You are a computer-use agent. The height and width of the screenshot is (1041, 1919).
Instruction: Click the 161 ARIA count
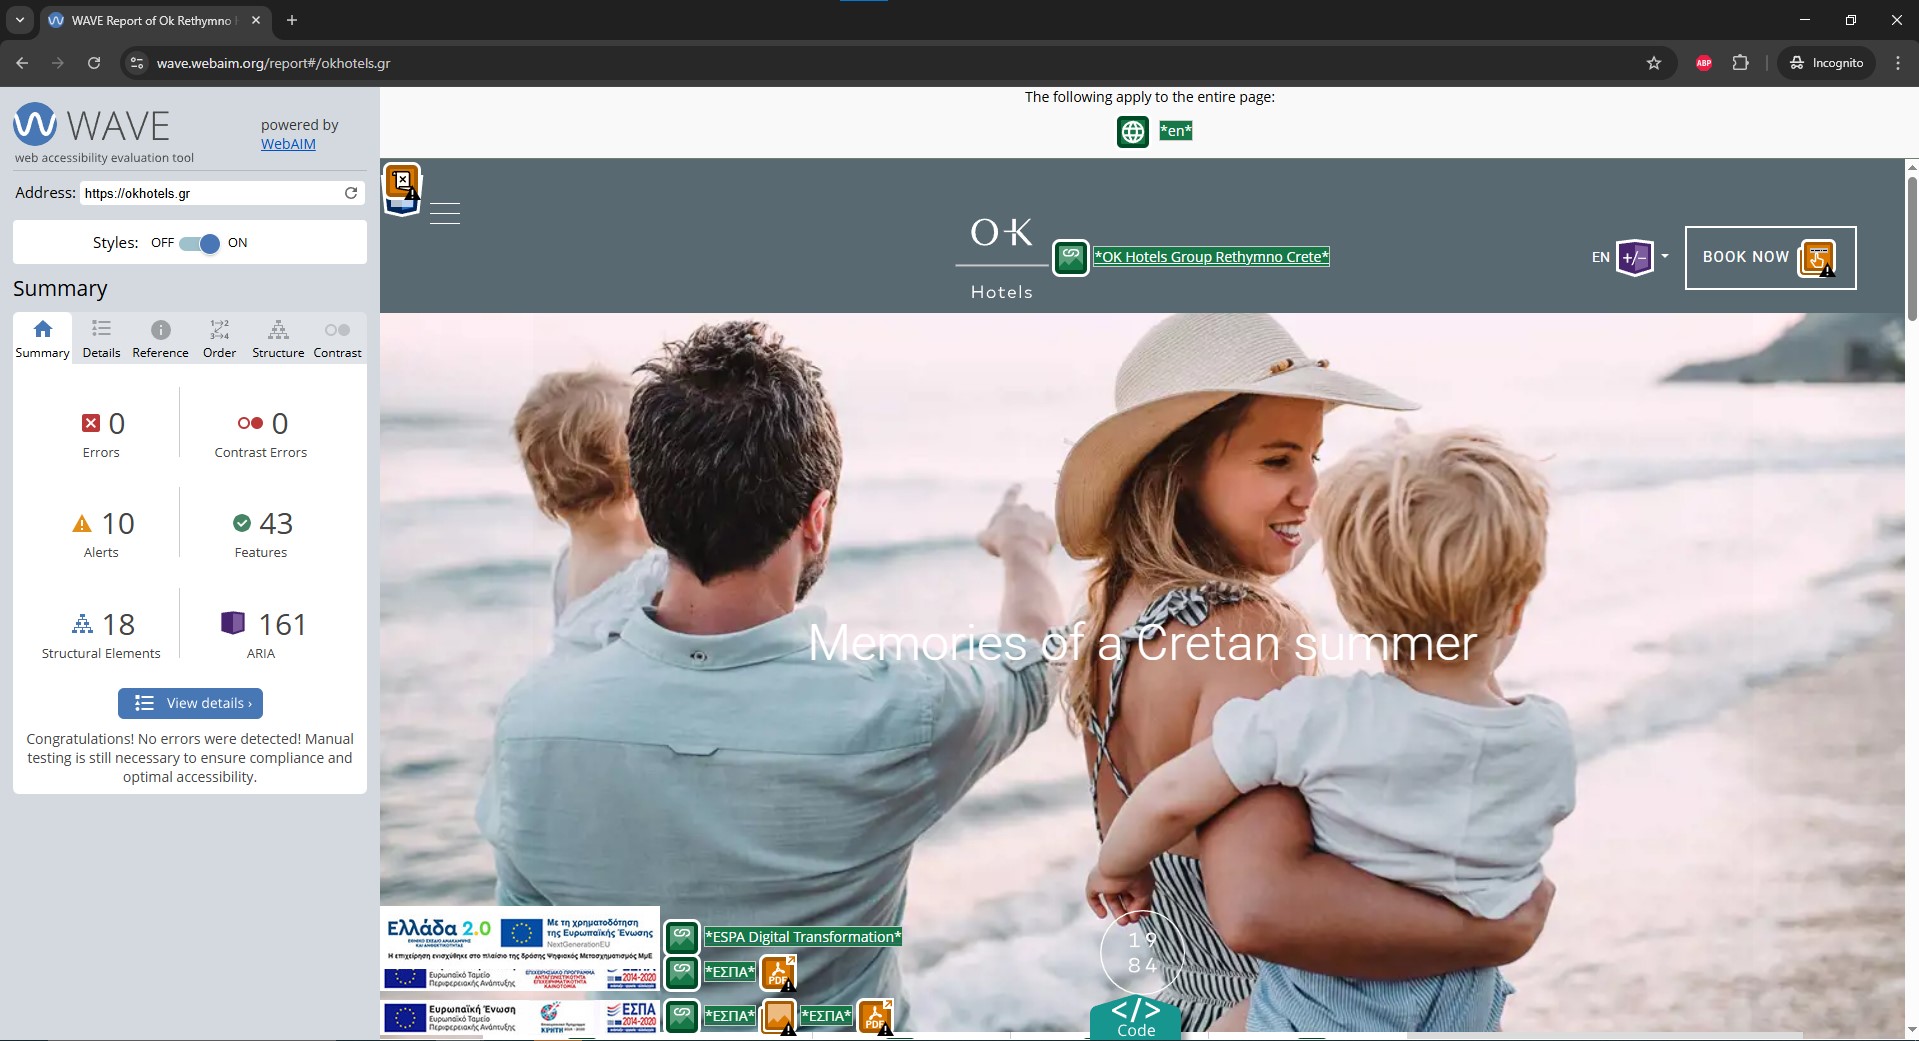tap(282, 625)
